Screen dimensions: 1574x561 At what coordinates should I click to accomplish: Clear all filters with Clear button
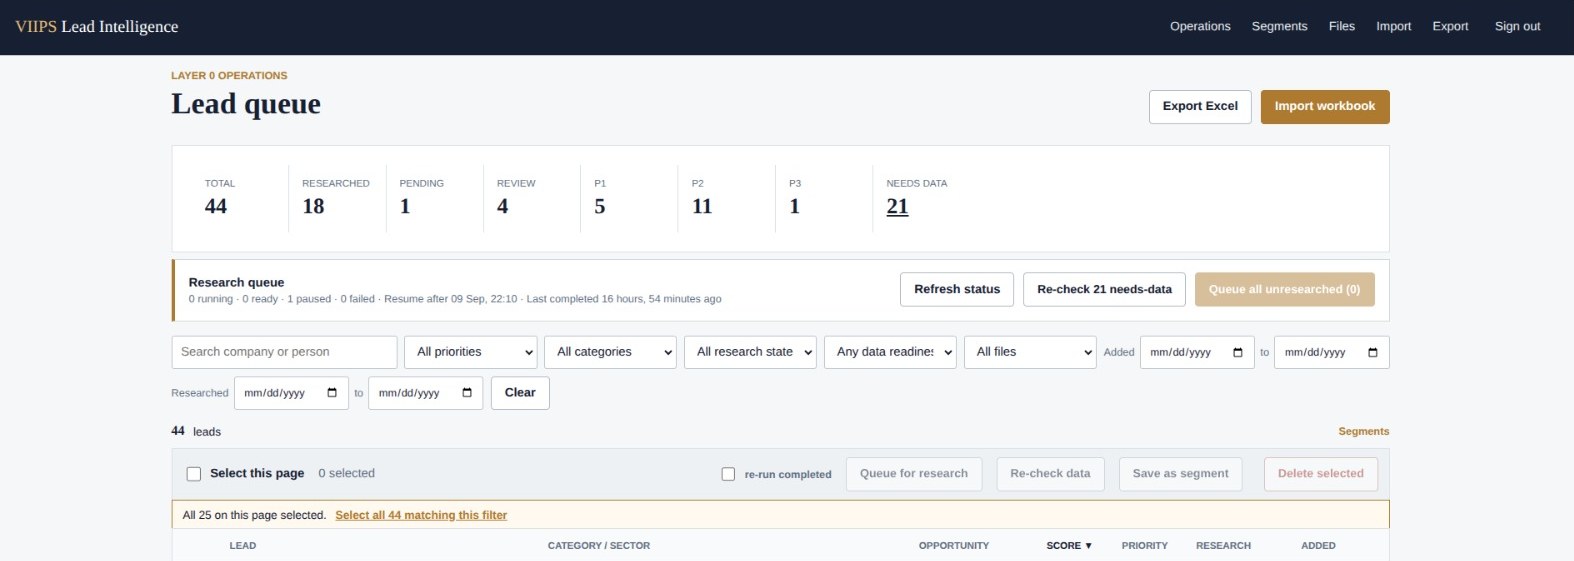coord(520,393)
